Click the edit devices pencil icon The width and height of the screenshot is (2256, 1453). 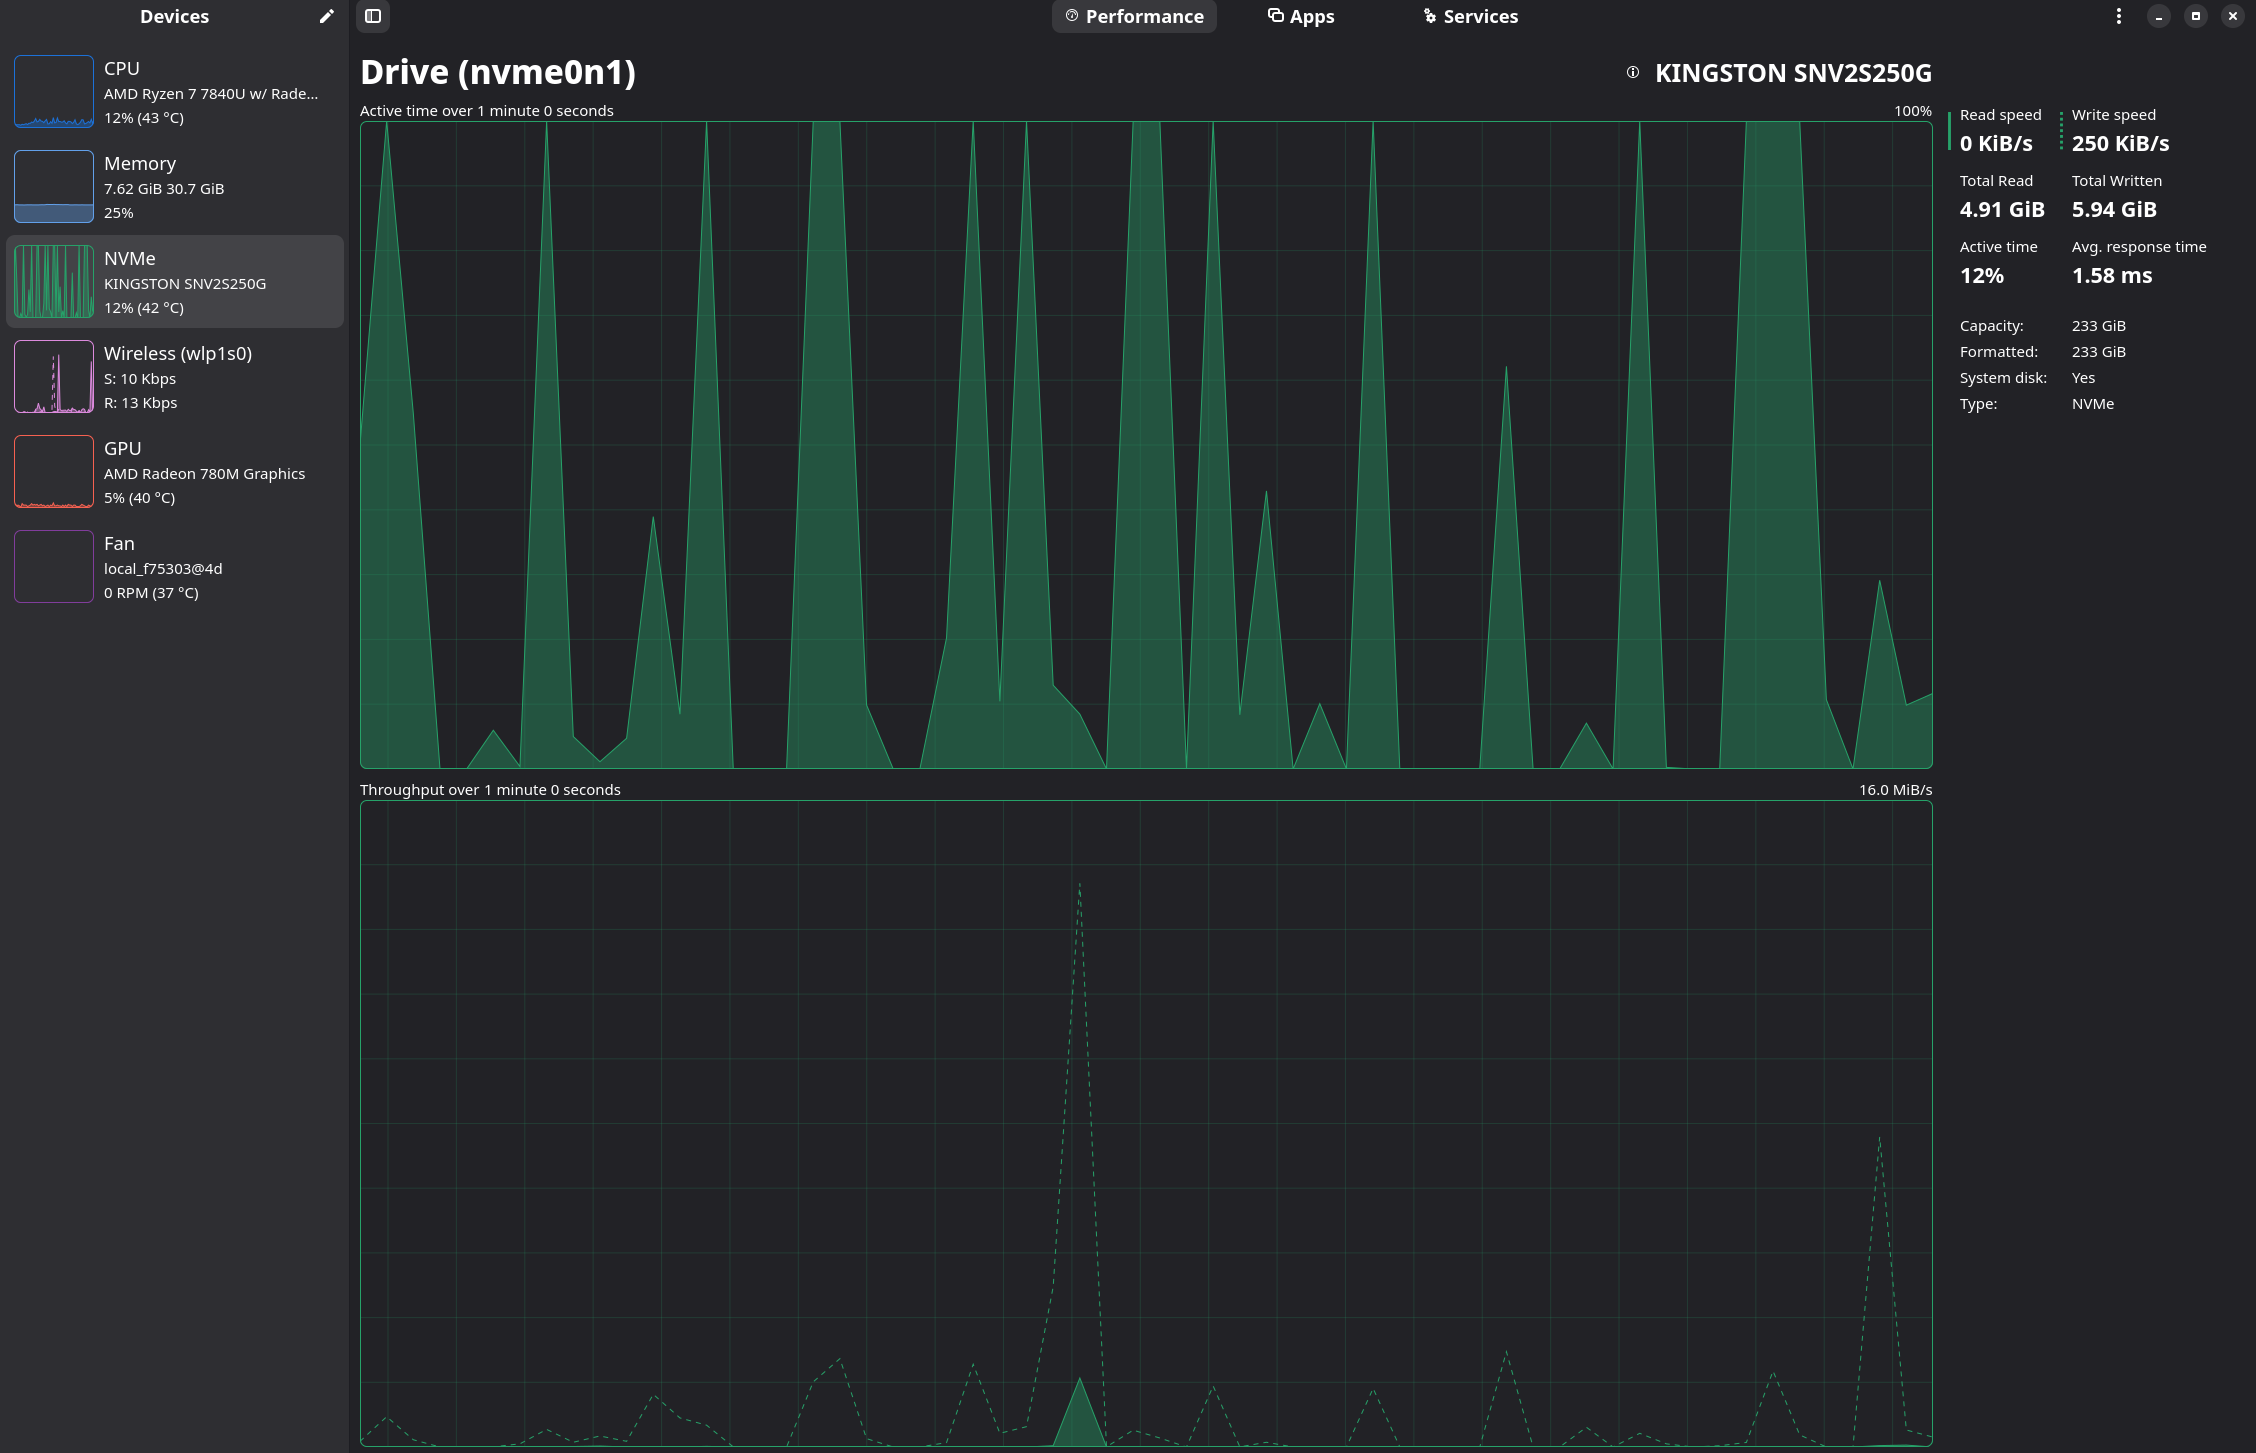[x=326, y=16]
